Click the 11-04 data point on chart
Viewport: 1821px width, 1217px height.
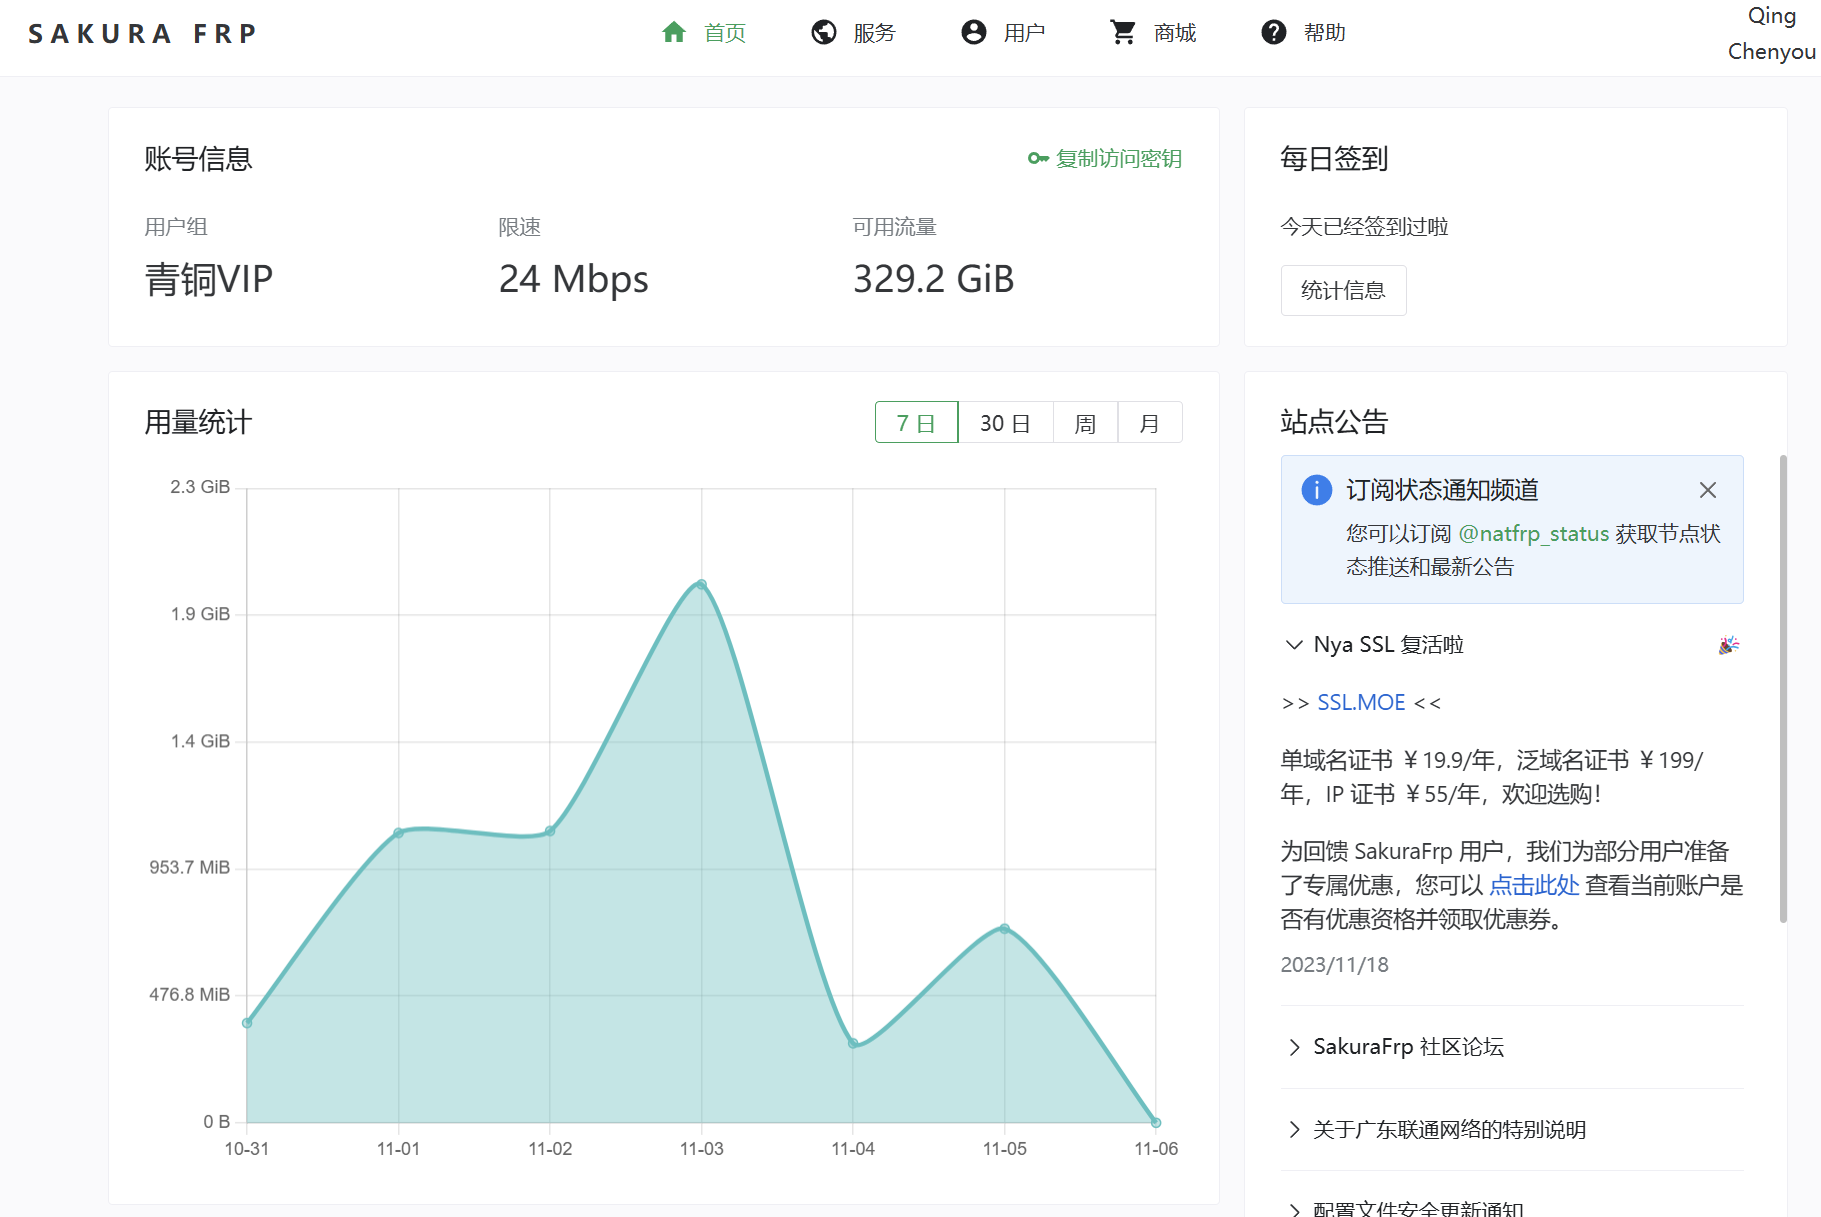[x=853, y=1043]
